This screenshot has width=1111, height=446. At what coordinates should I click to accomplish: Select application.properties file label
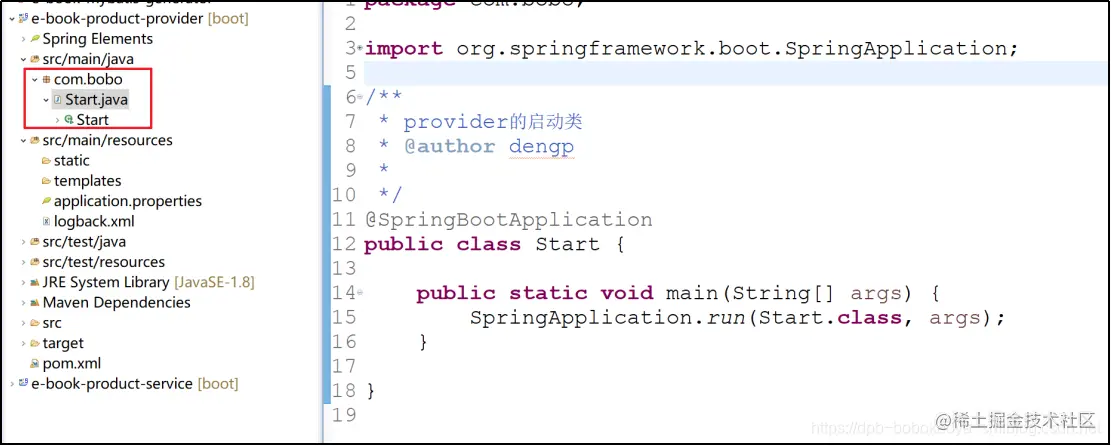tap(128, 201)
